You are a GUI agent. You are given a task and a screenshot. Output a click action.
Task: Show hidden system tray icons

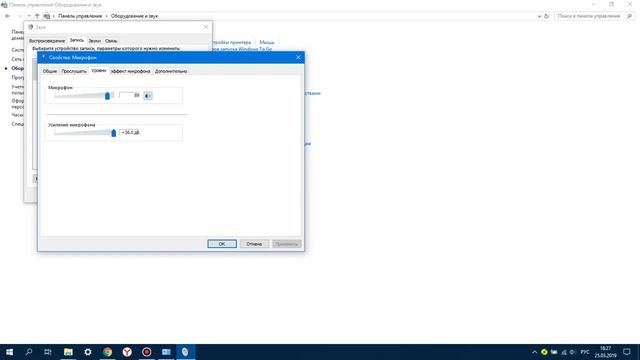(x=534, y=352)
